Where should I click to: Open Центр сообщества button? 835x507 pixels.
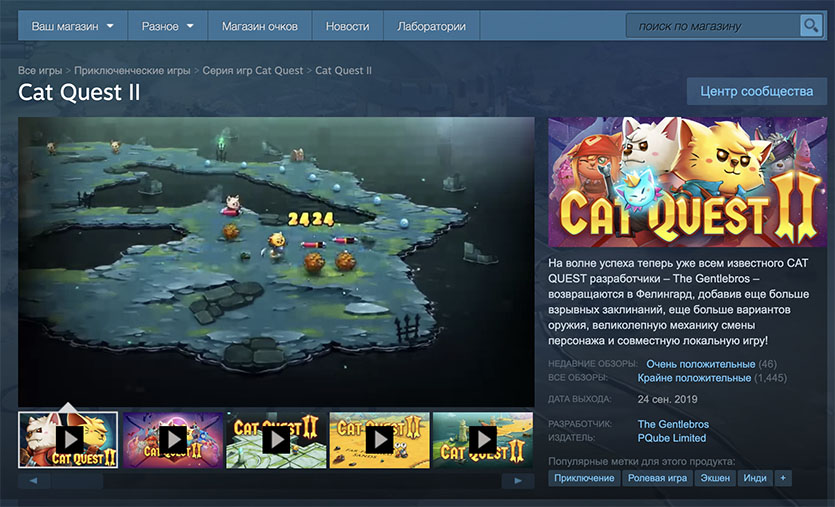(756, 91)
